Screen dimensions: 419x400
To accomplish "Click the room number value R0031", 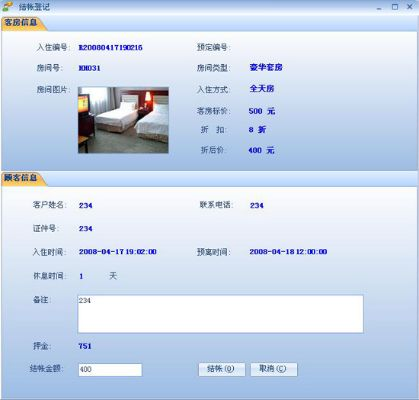I will pyautogui.click(x=89, y=68).
